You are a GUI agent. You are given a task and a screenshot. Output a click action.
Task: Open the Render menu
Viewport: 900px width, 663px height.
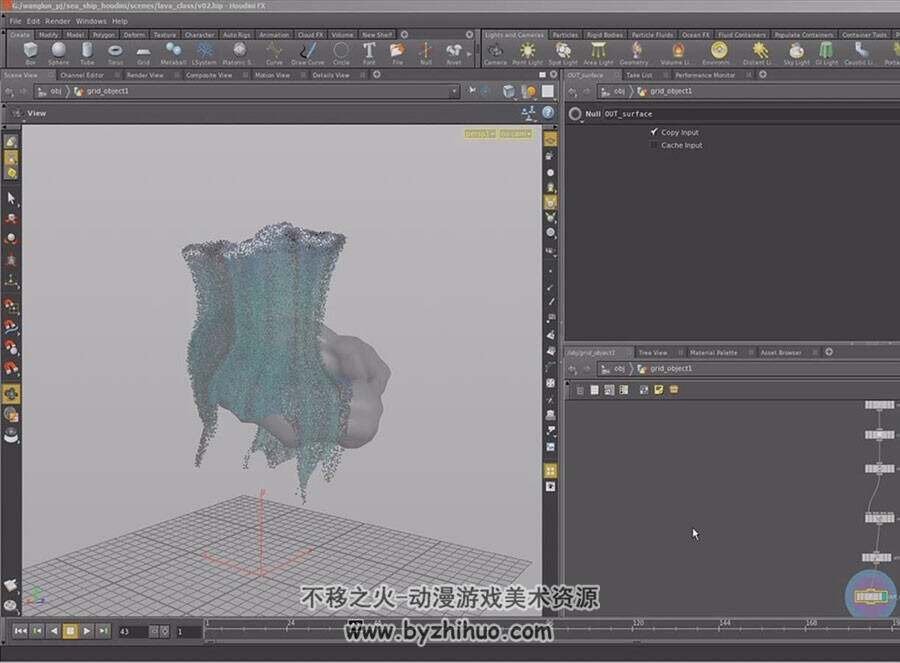coord(57,21)
